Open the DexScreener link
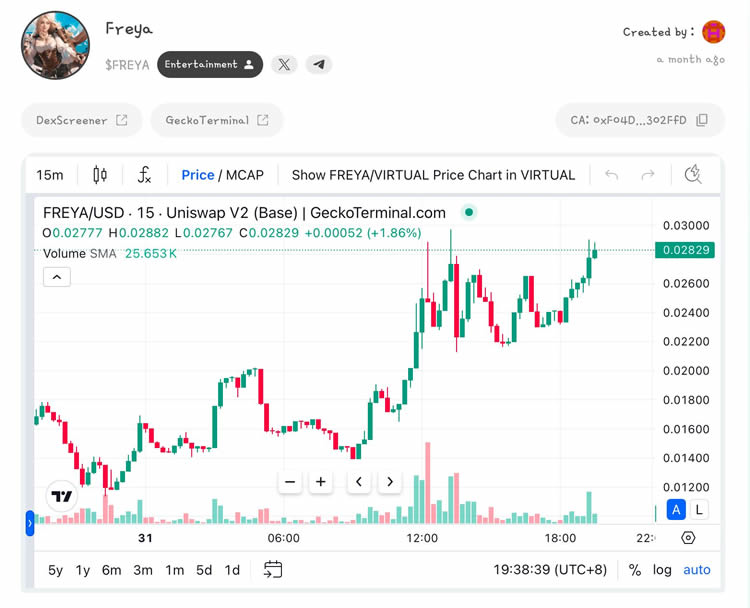 81,120
